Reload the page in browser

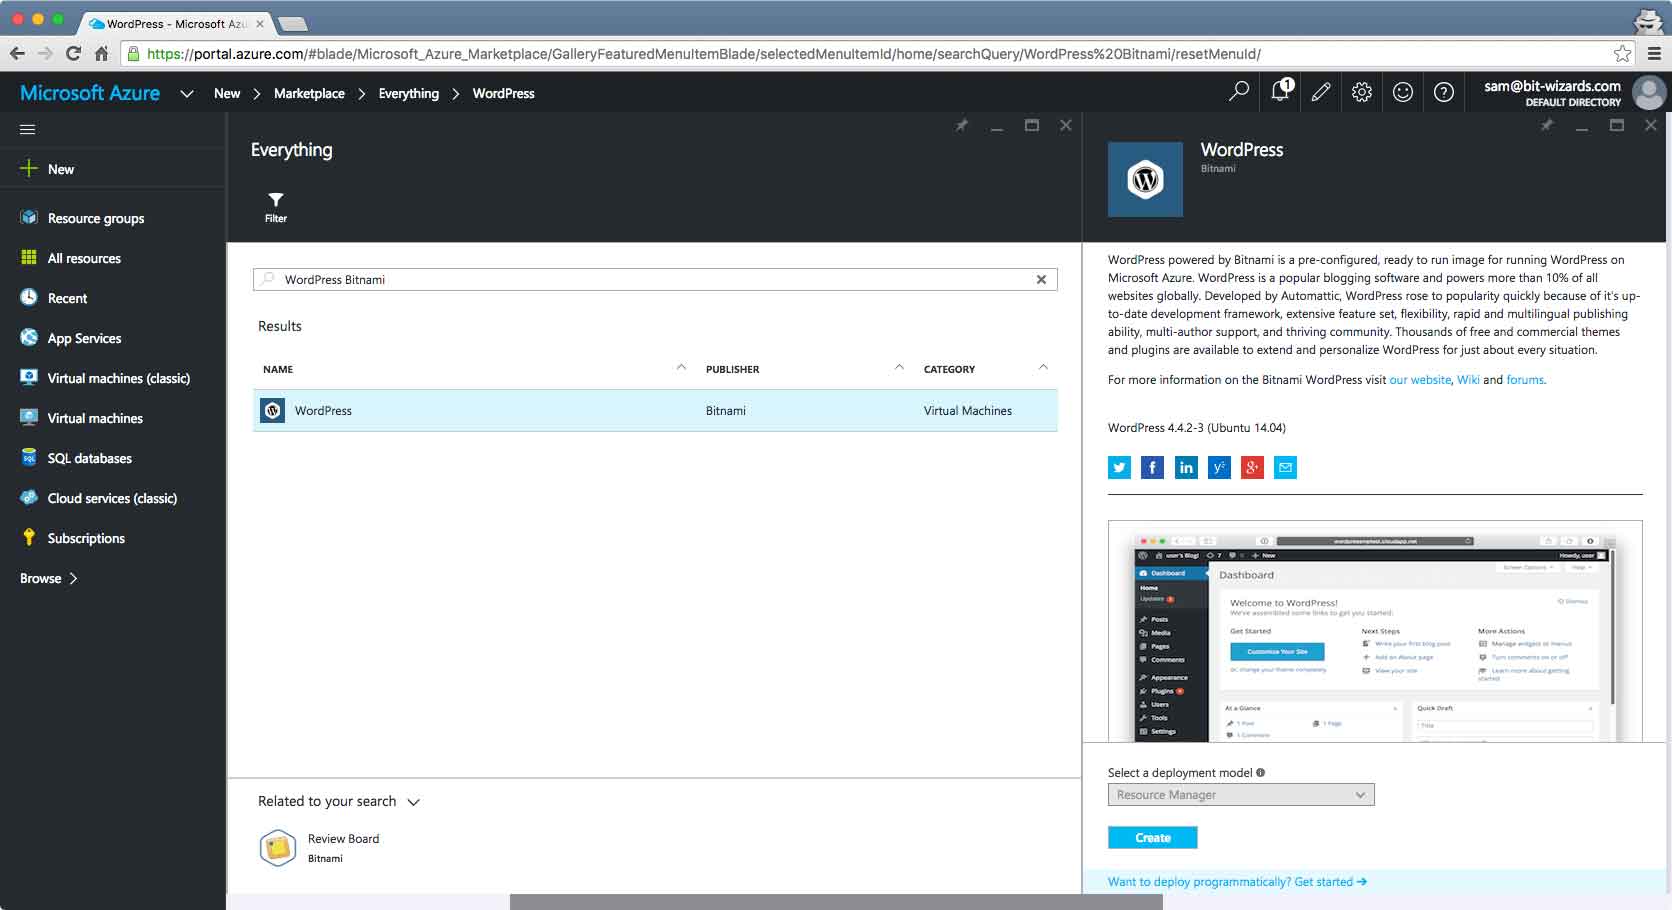(73, 53)
